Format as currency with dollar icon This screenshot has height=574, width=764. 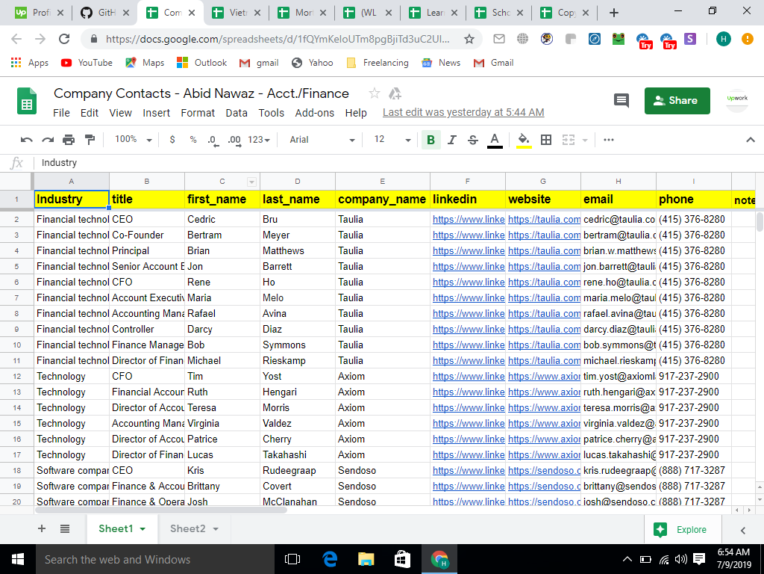[172, 140]
